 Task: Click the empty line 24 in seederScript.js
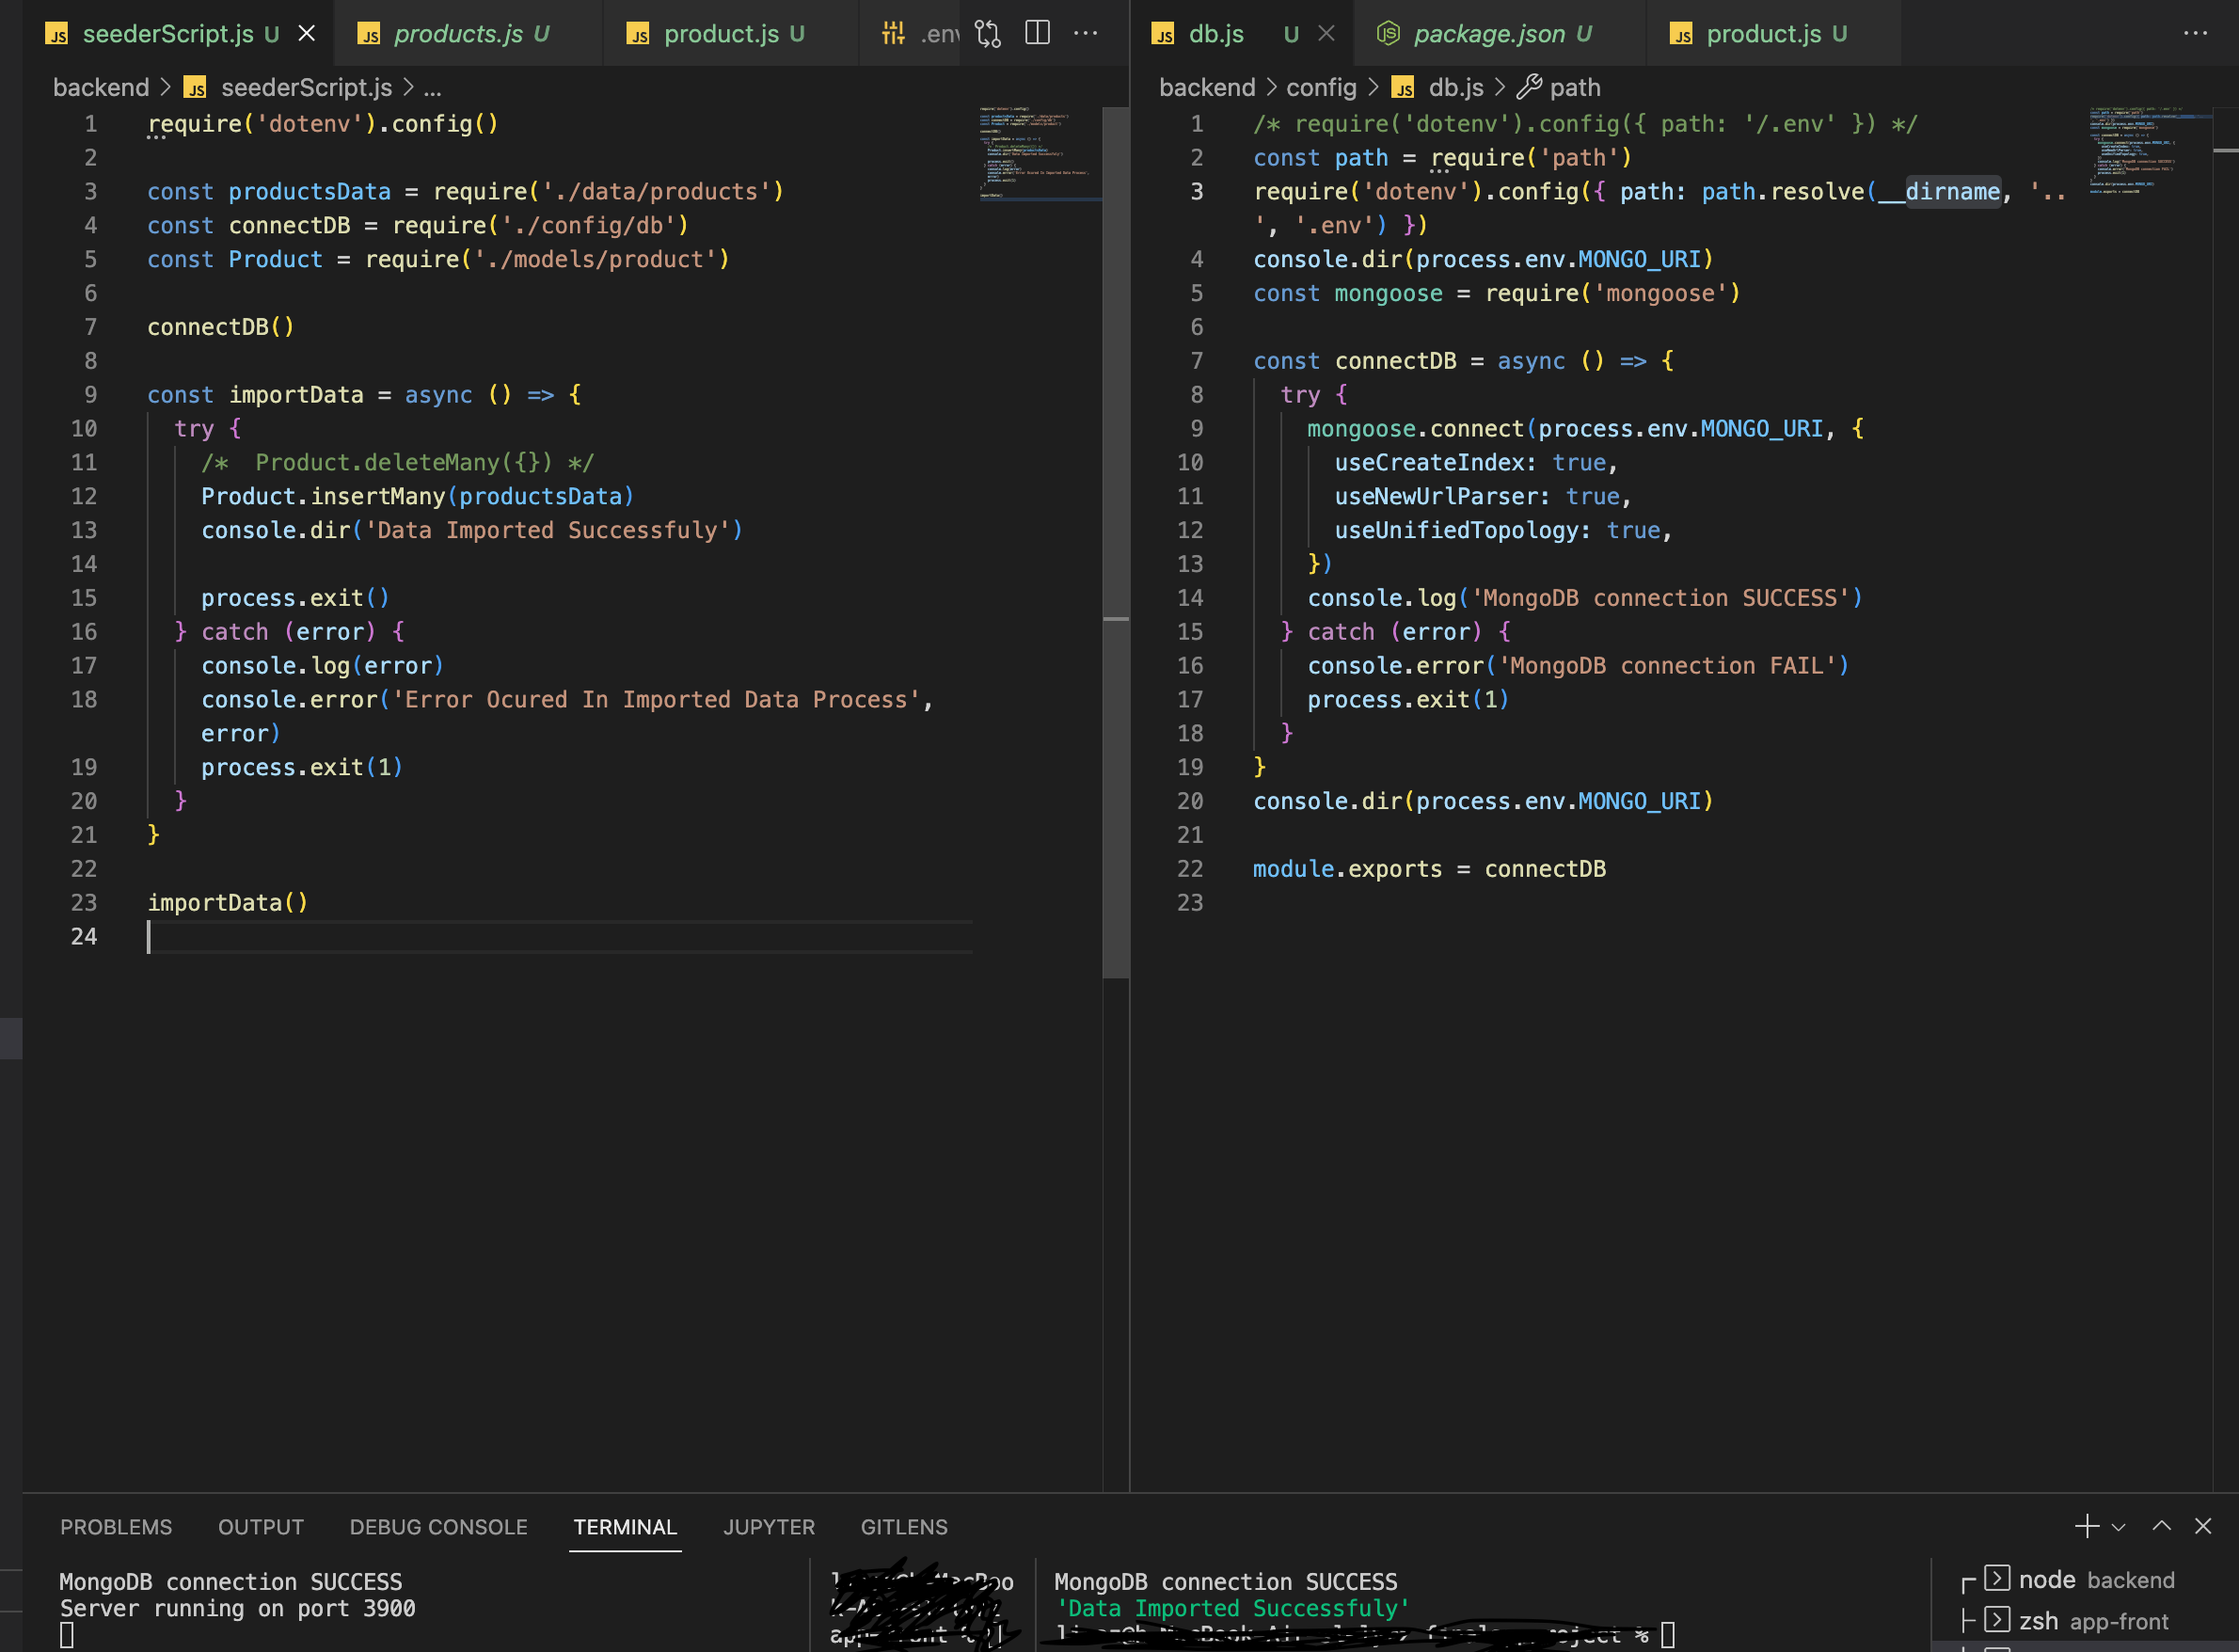[560, 937]
